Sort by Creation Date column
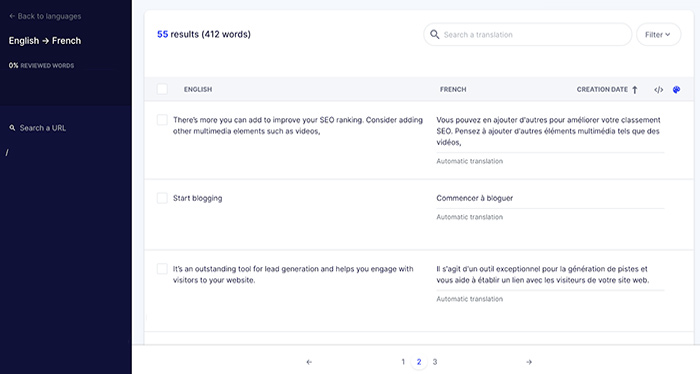Screen dimensions: 700x374 tap(602, 89)
